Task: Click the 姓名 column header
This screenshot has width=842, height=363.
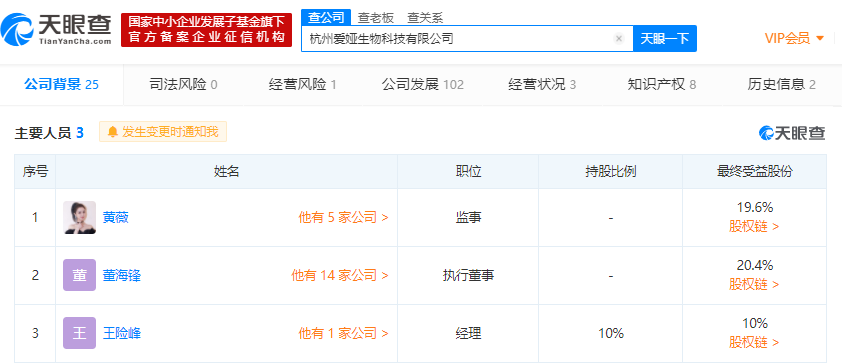Action: 227,172
